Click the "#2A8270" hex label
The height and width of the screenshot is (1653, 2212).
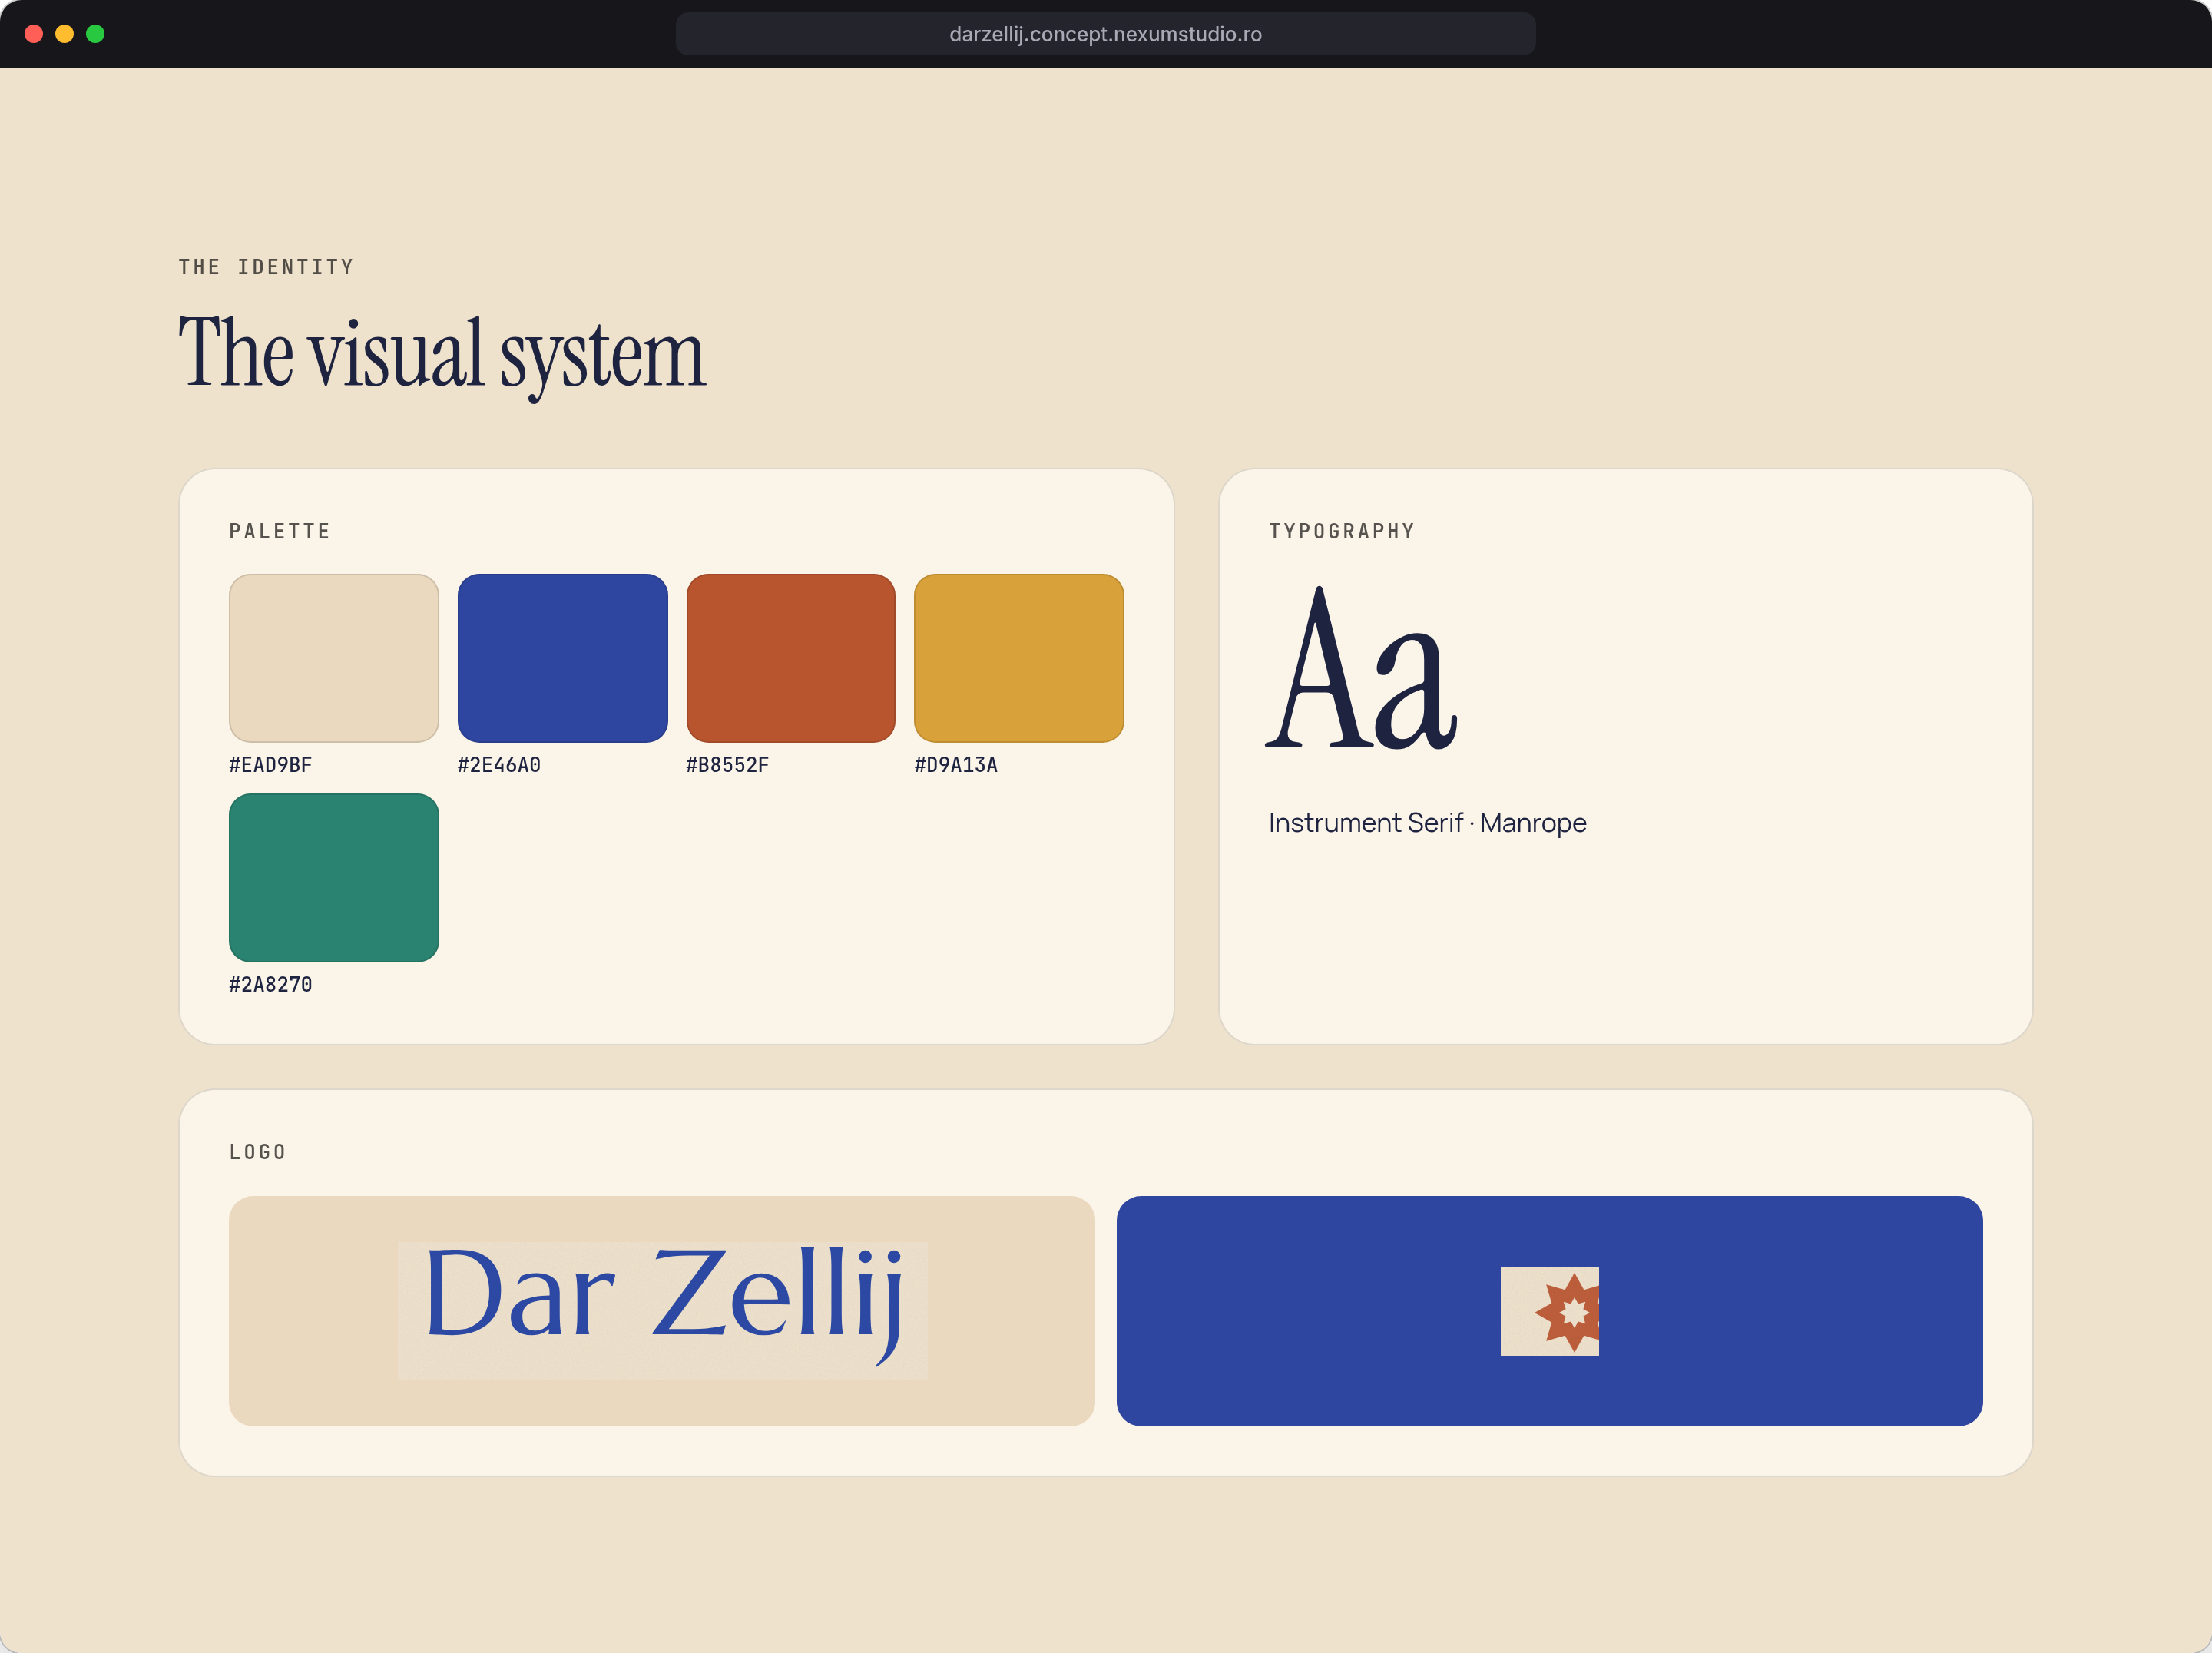tap(271, 985)
